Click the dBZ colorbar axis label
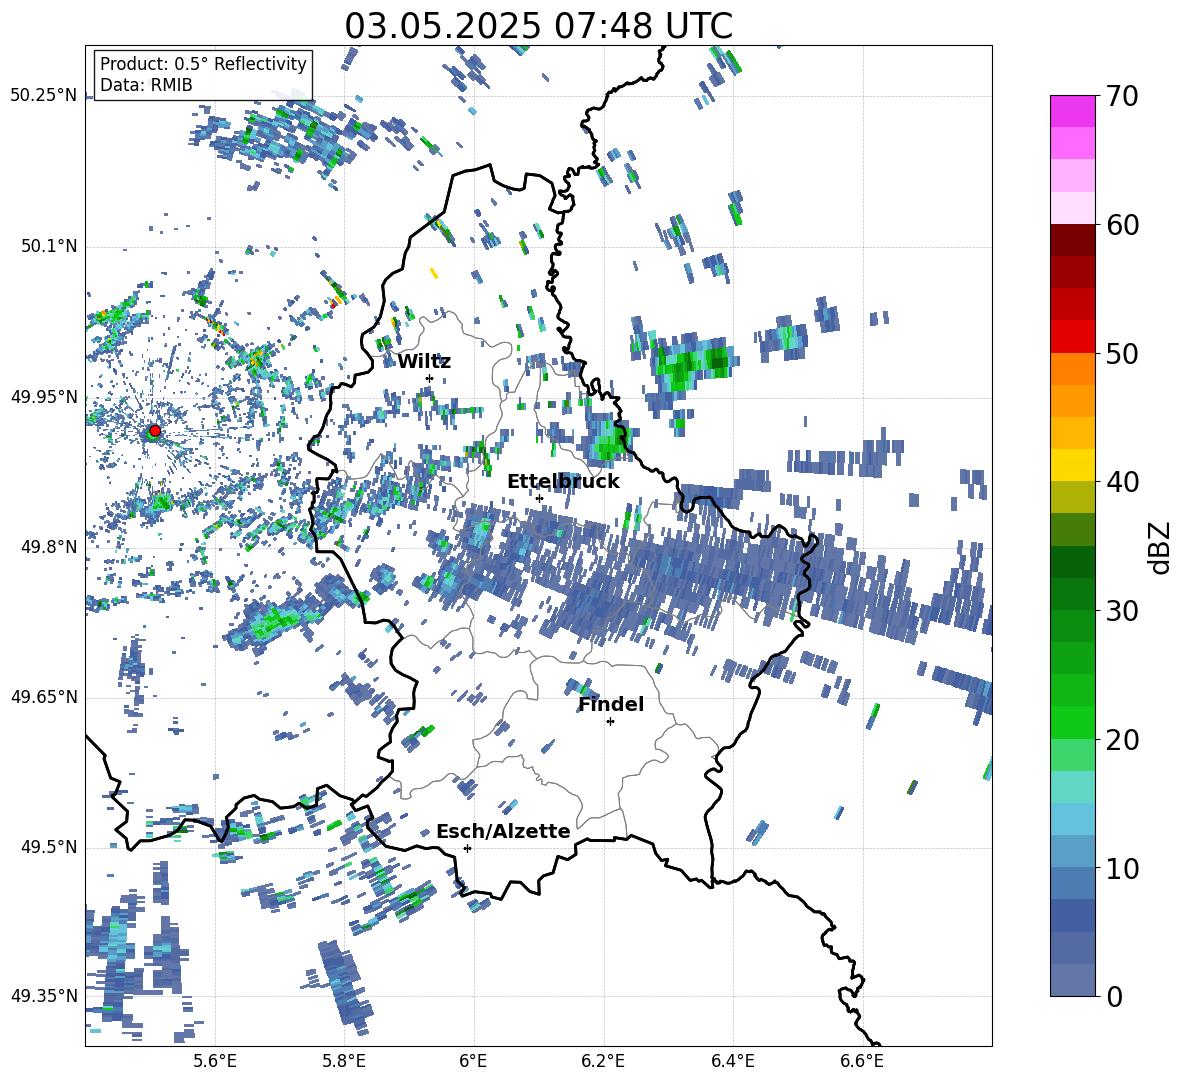 [x=1161, y=547]
